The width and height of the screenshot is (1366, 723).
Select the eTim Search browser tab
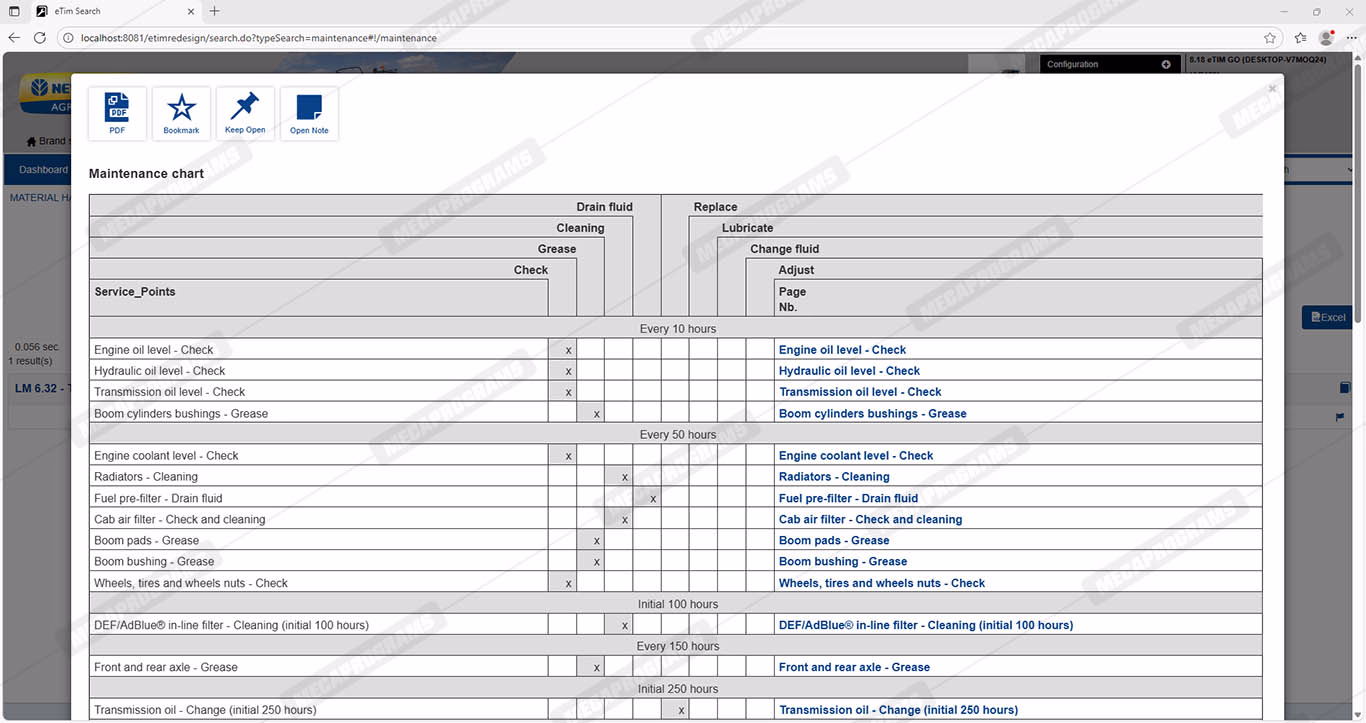coord(110,11)
